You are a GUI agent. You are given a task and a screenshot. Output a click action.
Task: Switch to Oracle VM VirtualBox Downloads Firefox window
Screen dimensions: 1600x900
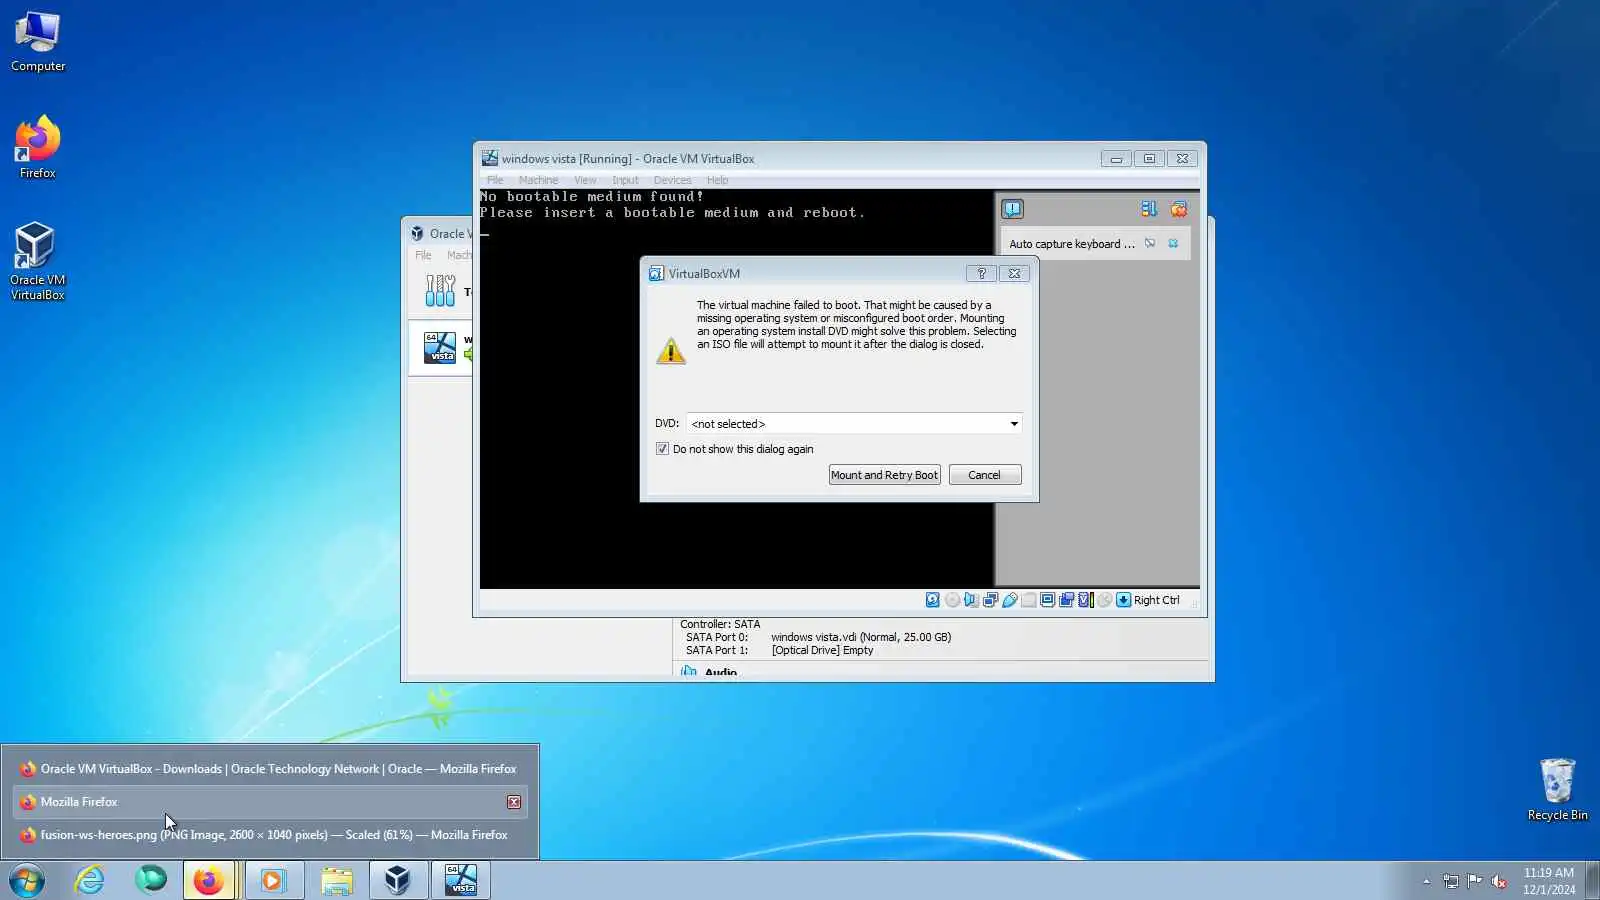click(270, 769)
